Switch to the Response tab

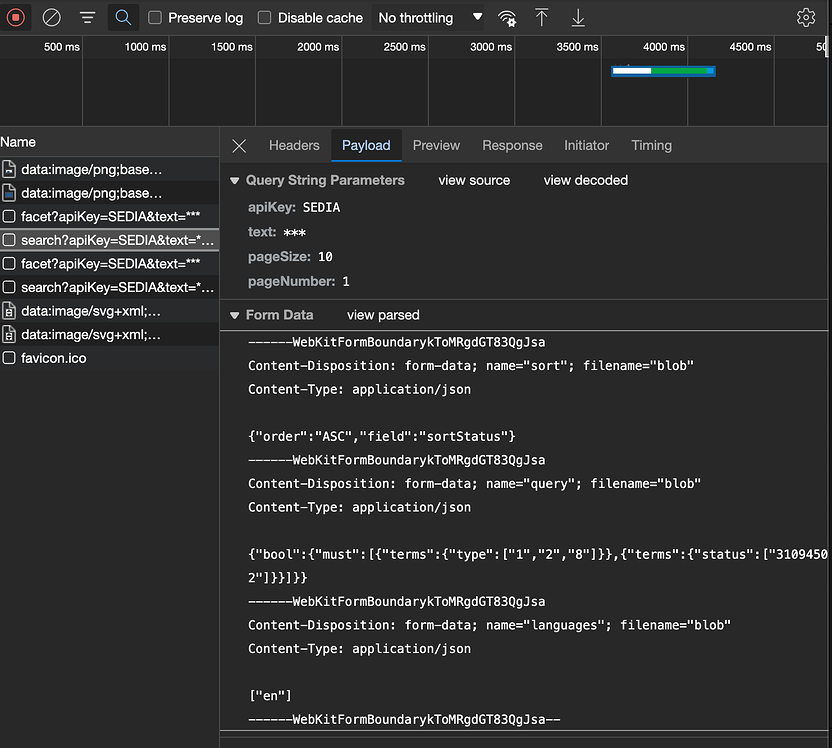pos(512,145)
